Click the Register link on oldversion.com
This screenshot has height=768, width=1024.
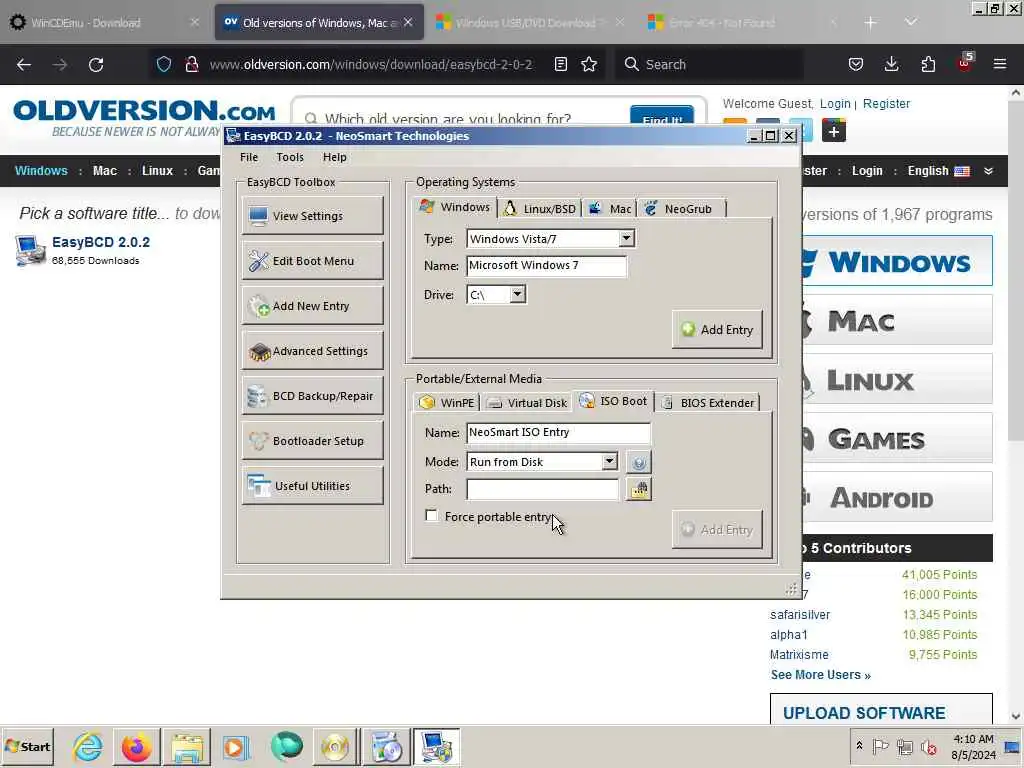886,104
